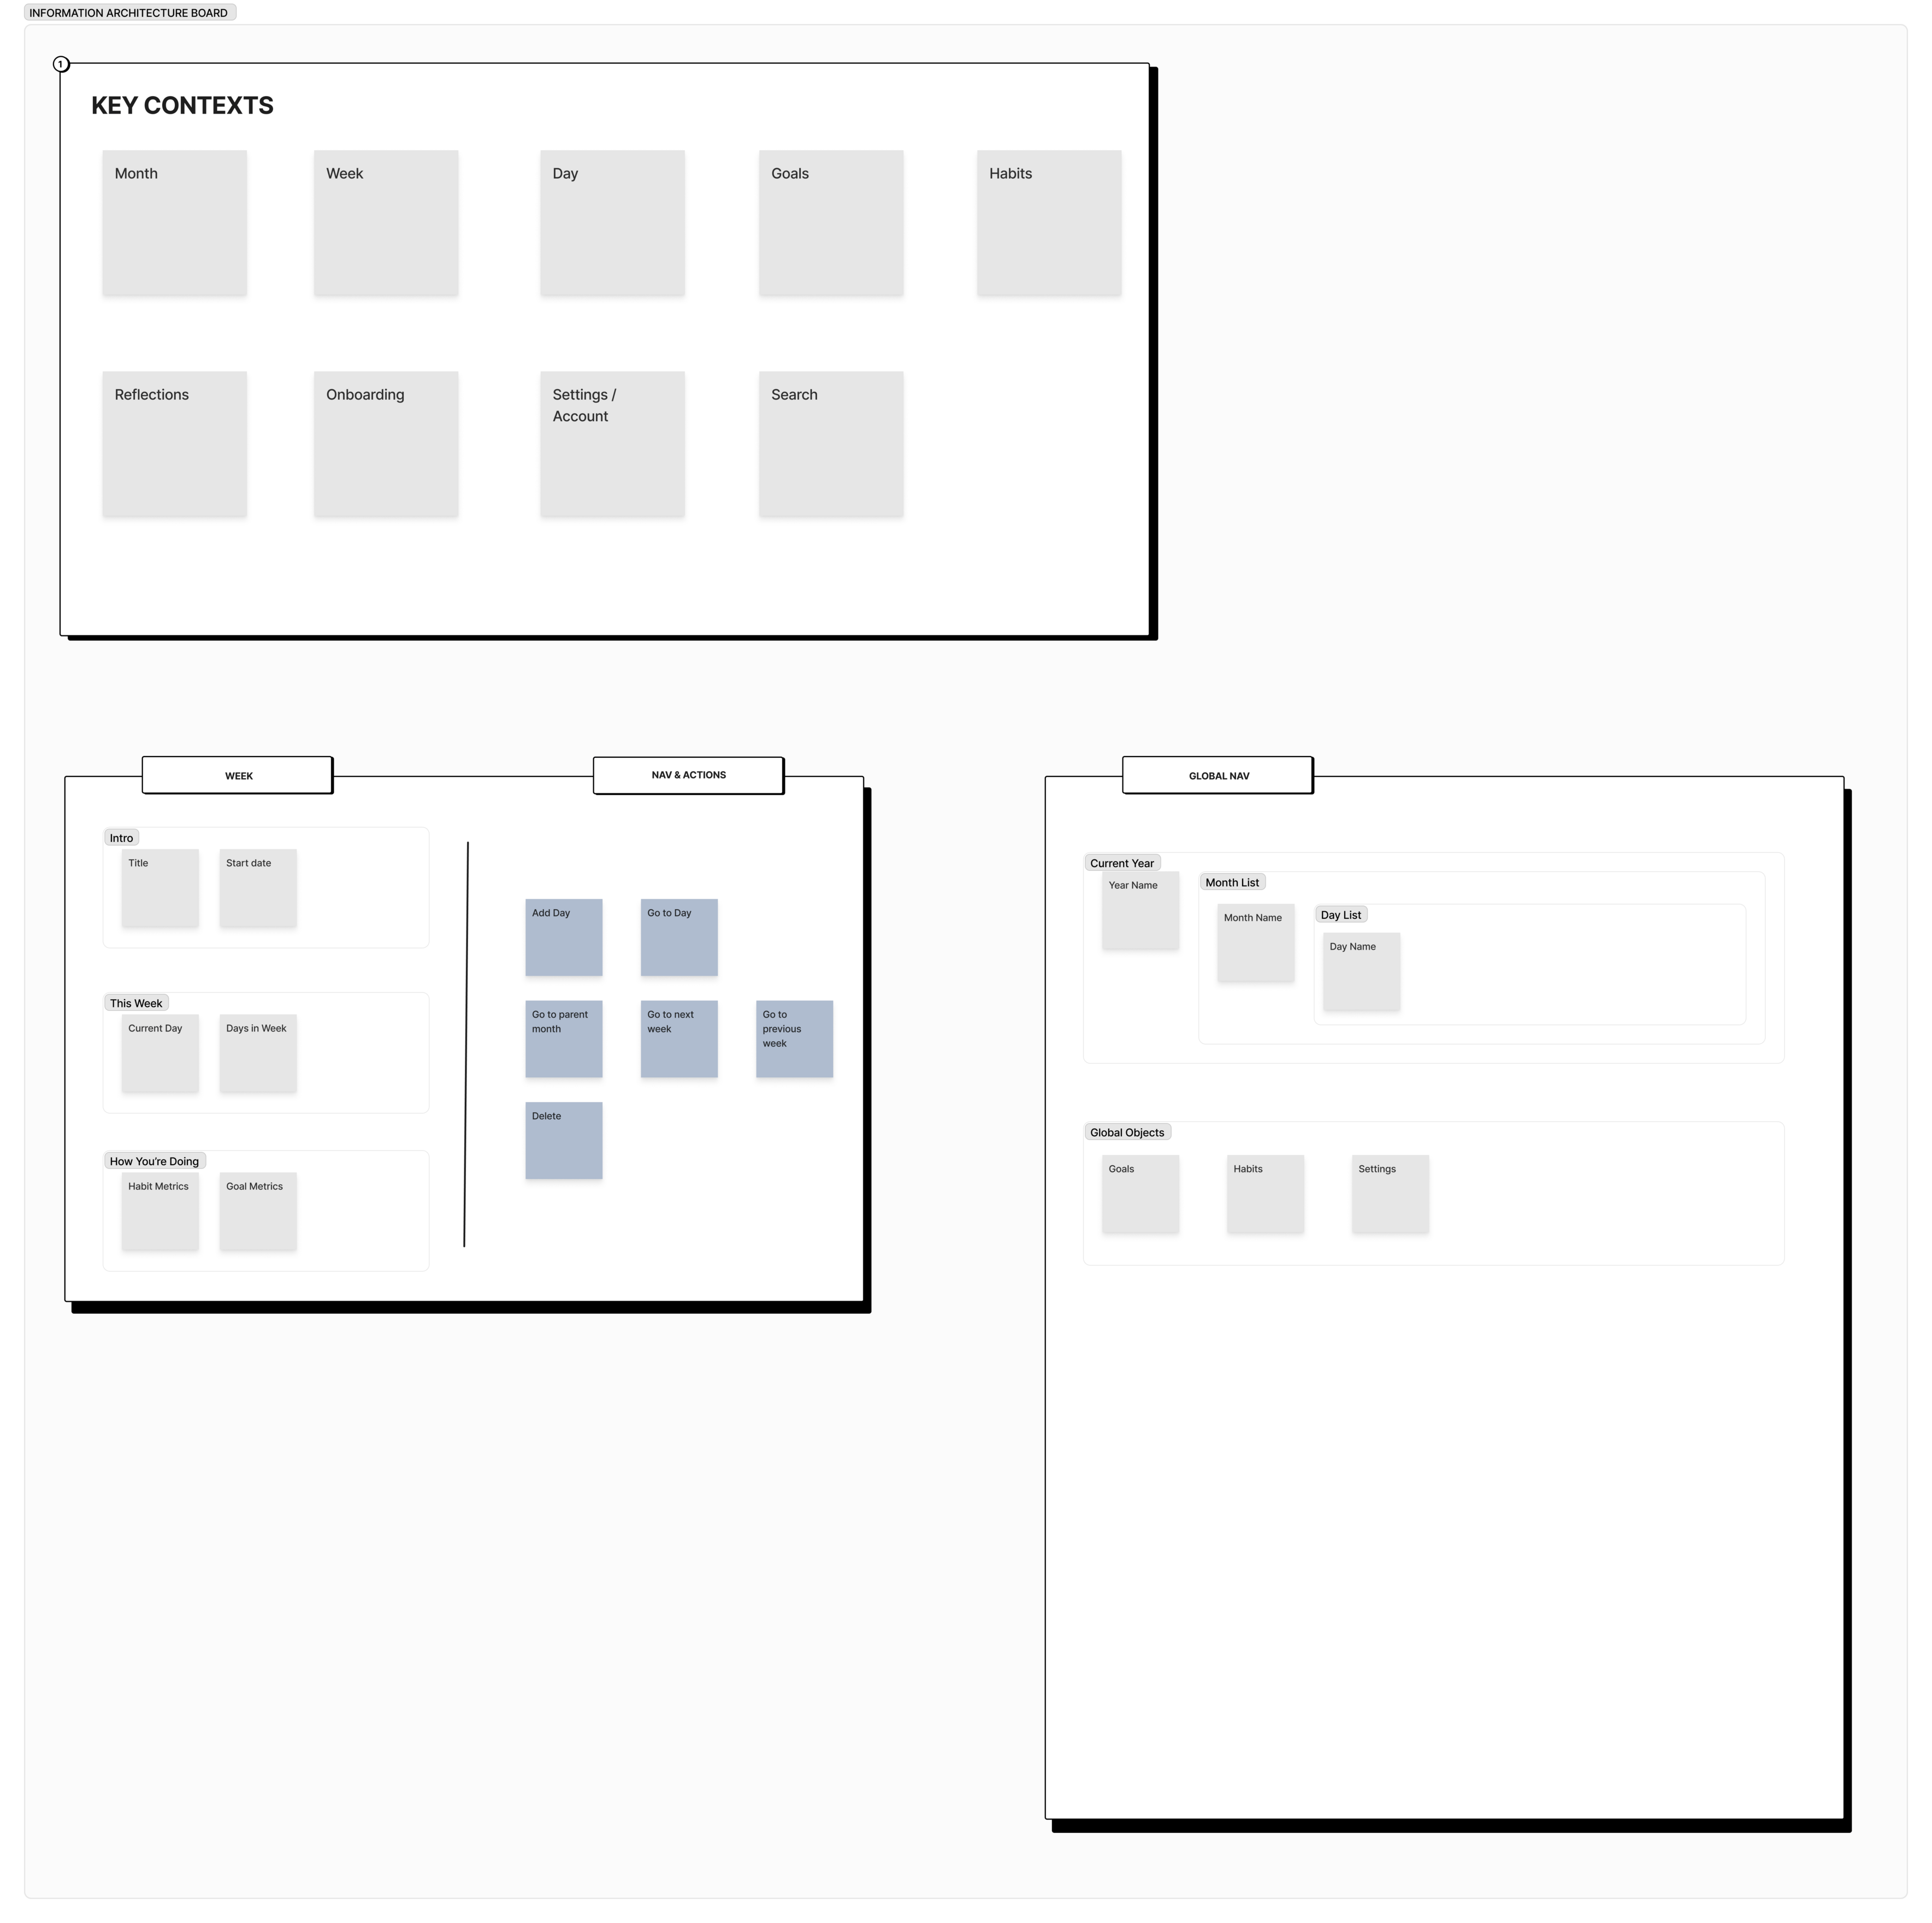The height and width of the screenshot is (1923, 1932).
Task: Select the NAV & ACTIONS tab
Action: coord(687,775)
